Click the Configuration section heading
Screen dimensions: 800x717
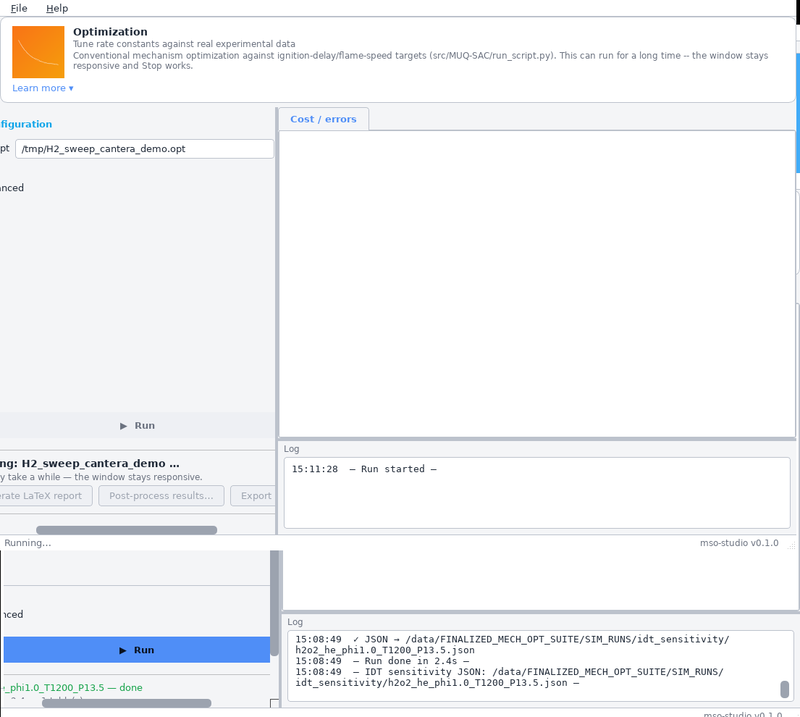point(26,124)
